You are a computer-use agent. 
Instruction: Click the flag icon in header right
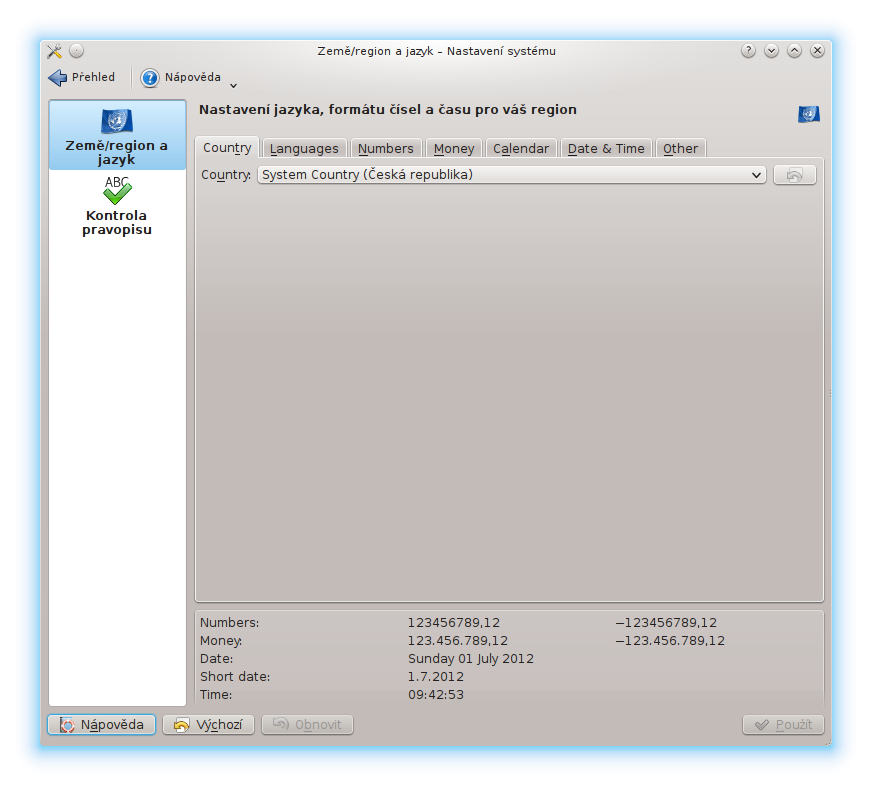[808, 114]
